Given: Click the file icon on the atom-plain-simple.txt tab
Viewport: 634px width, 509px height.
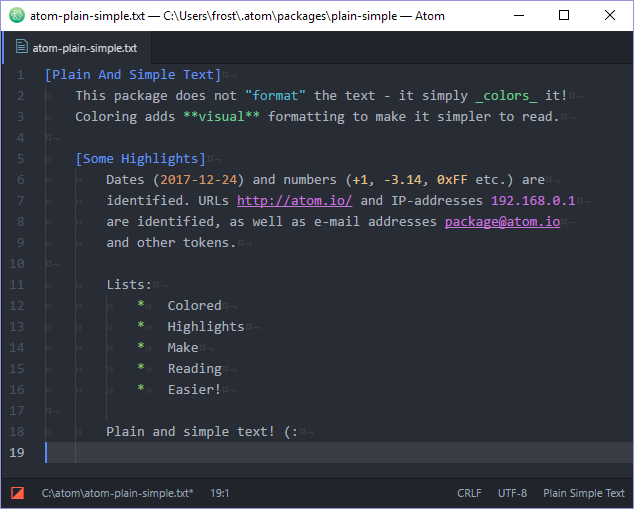Looking at the screenshot, I should [x=21, y=47].
